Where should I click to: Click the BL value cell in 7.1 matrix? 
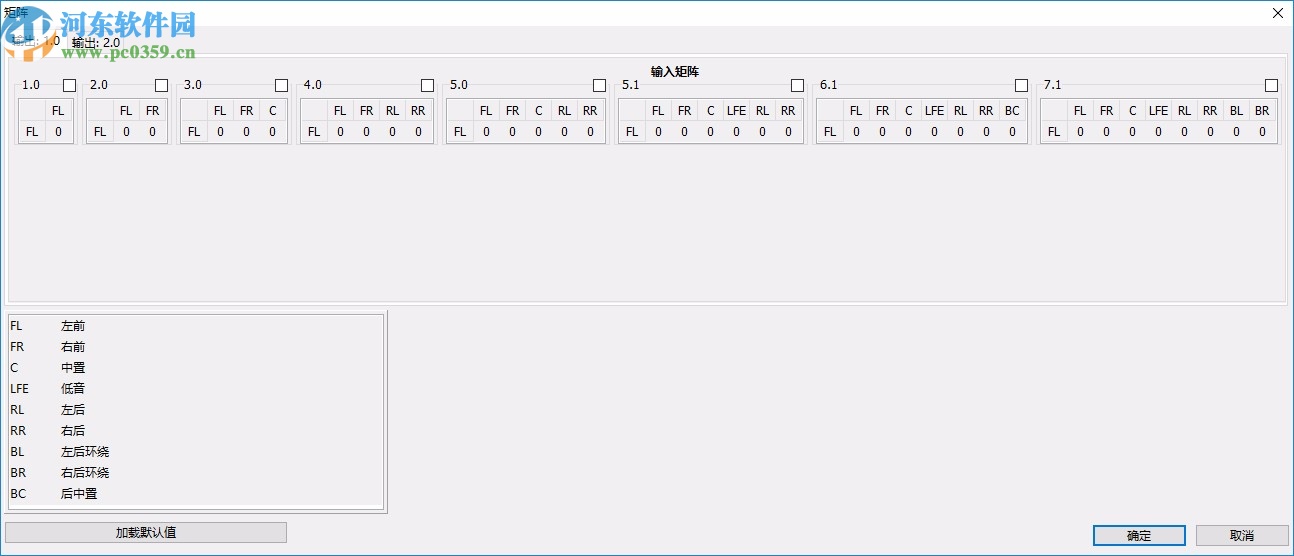click(x=1236, y=132)
